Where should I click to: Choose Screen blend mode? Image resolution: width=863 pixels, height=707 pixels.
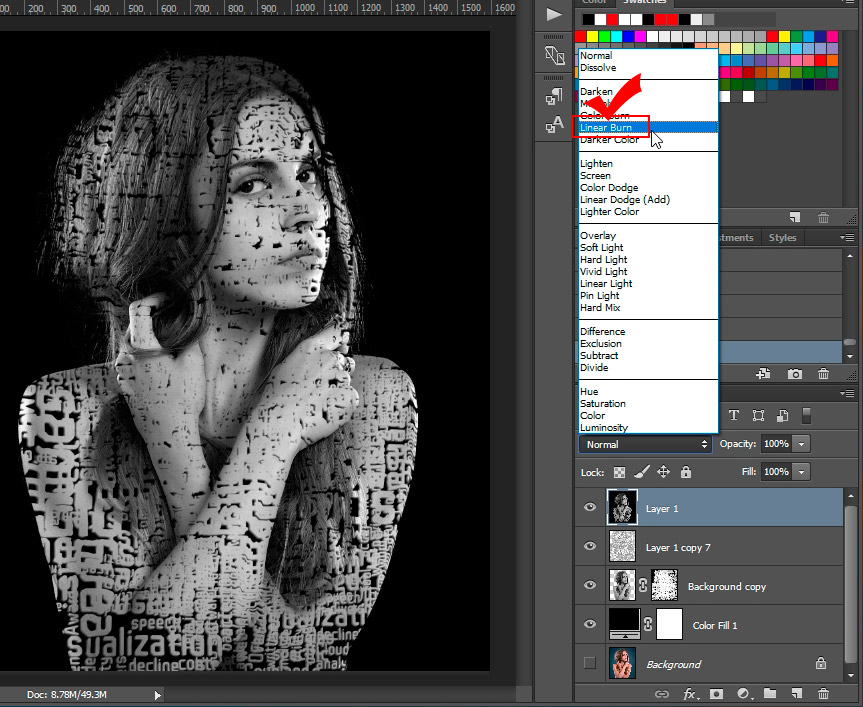(648, 176)
